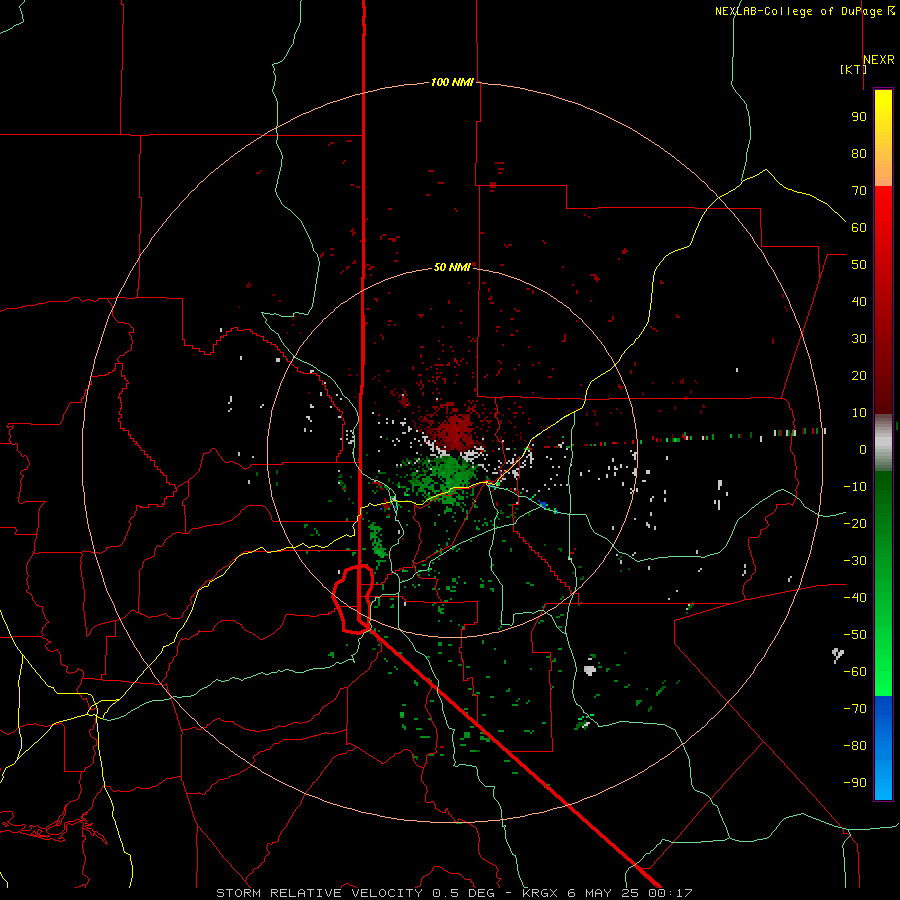Screen dimensions: 900x900
Task: Click the thick red warning polygon outline
Action: (x=353, y=599)
